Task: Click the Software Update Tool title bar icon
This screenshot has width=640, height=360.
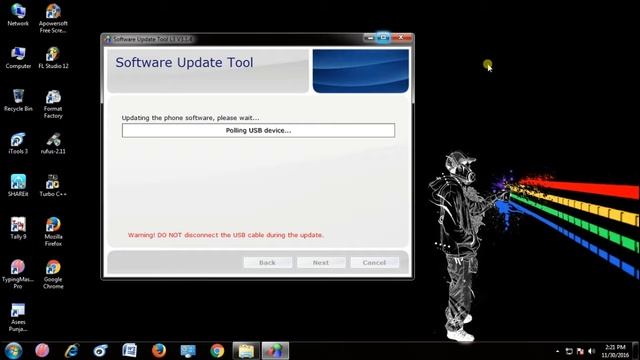Action: pyautogui.click(x=108, y=39)
